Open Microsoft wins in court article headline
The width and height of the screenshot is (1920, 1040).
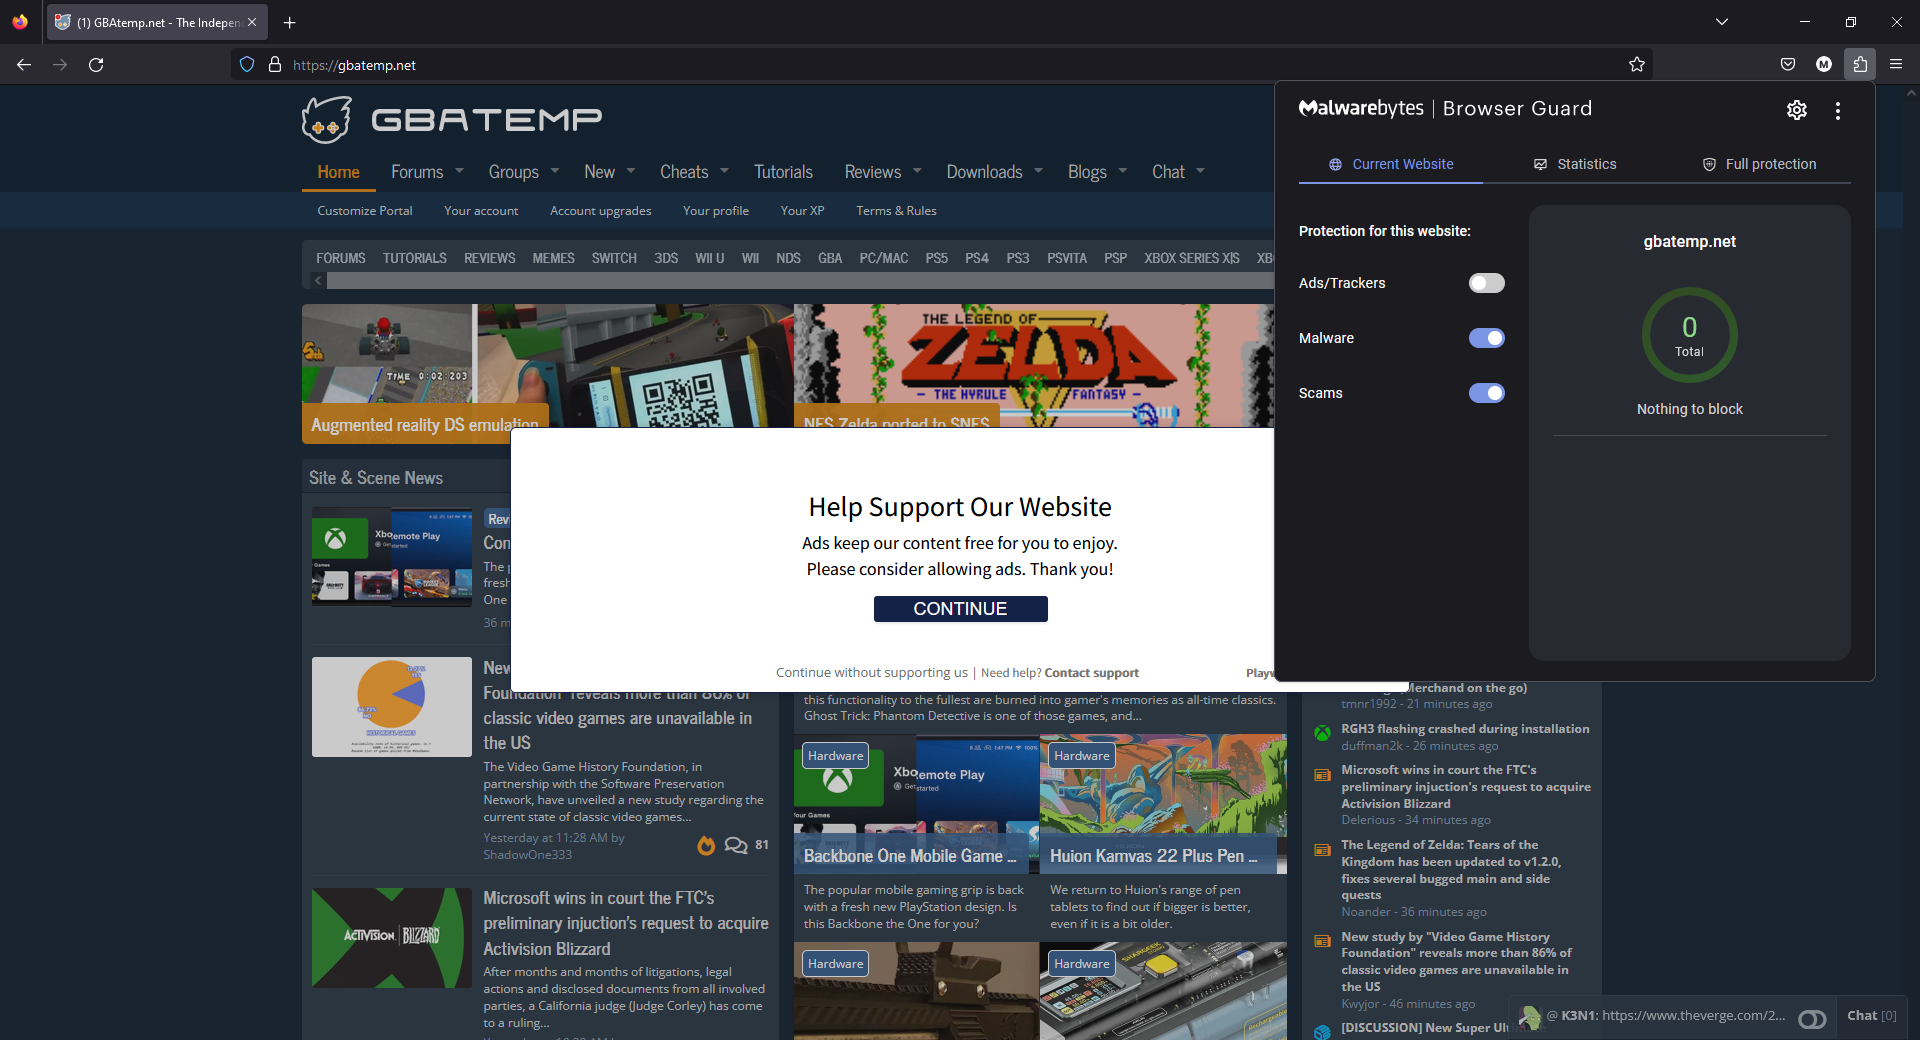click(x=626, y=923)
